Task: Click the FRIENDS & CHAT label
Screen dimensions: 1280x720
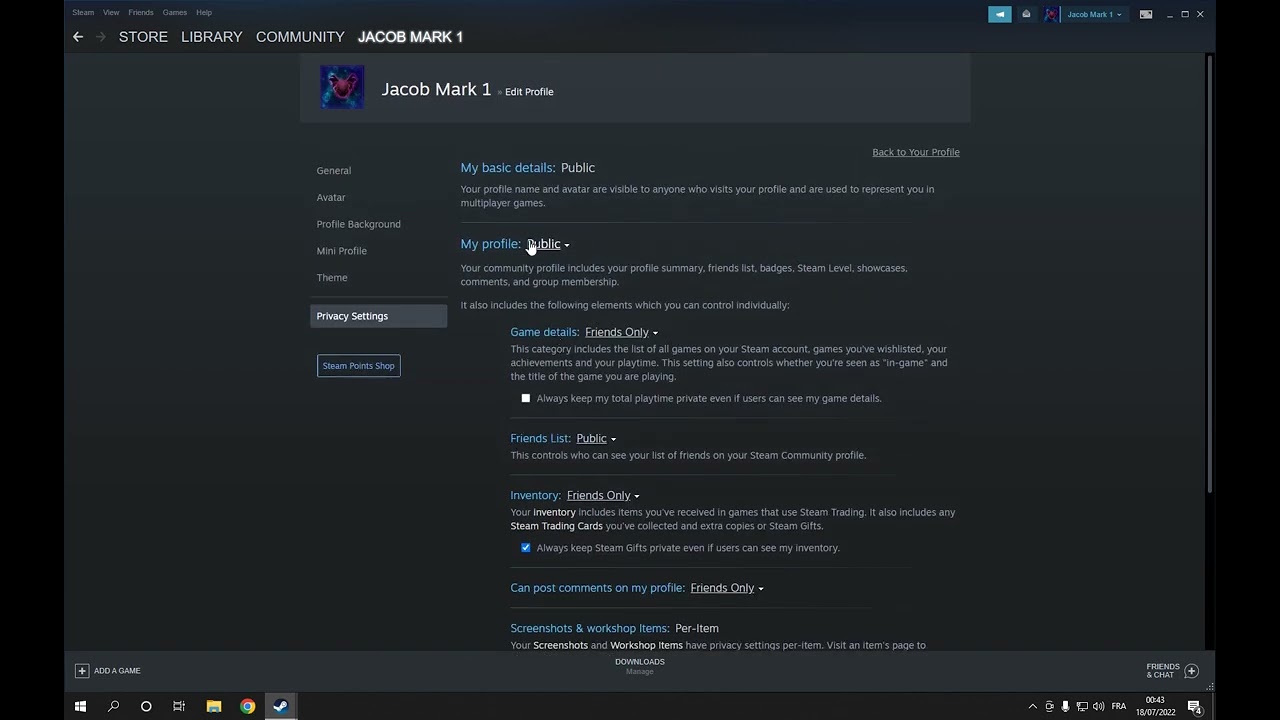Action: click(x=1163, y=671)
